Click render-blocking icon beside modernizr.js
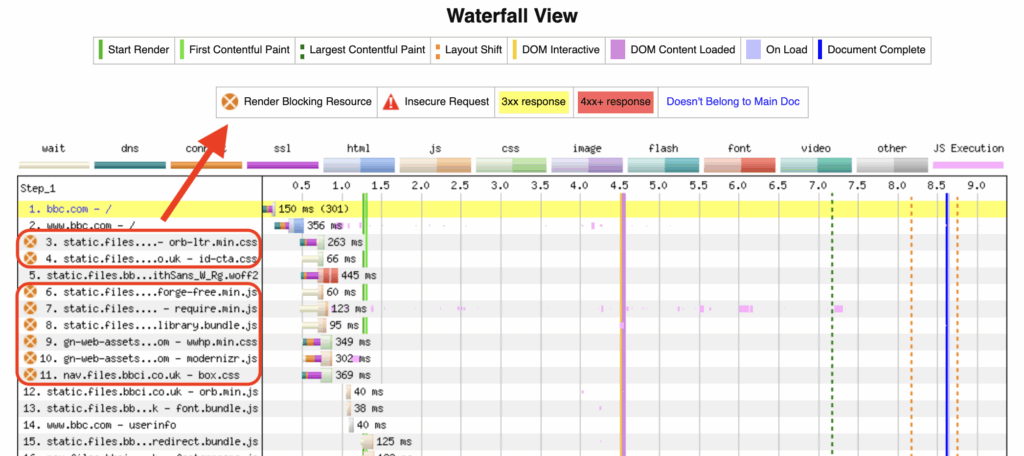 point(29,359)
